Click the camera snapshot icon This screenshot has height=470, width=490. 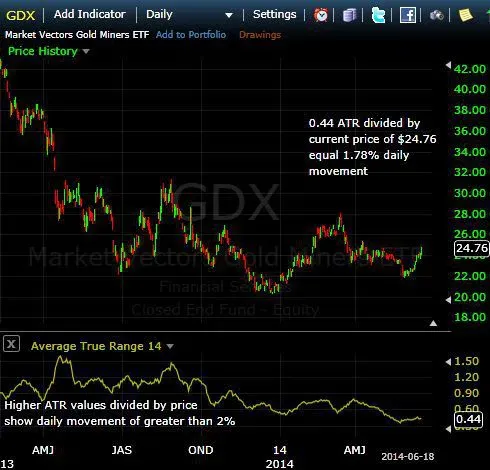tap(436, 15)
